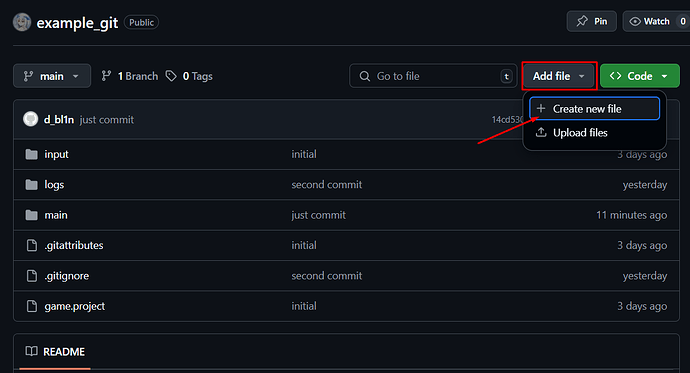Image resolution: width=690 pixels, height=373 pixels.
Task: Pin the repository with the Pin button
Action: 591,21
